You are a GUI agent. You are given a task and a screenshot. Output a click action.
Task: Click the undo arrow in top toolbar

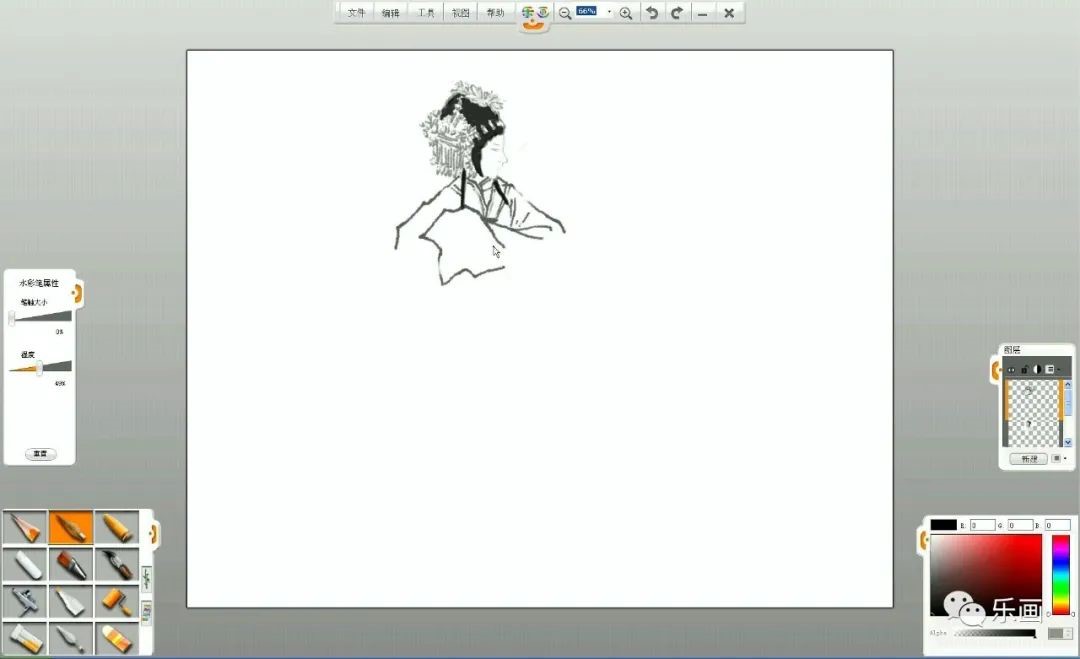click(x=652, y=13)
